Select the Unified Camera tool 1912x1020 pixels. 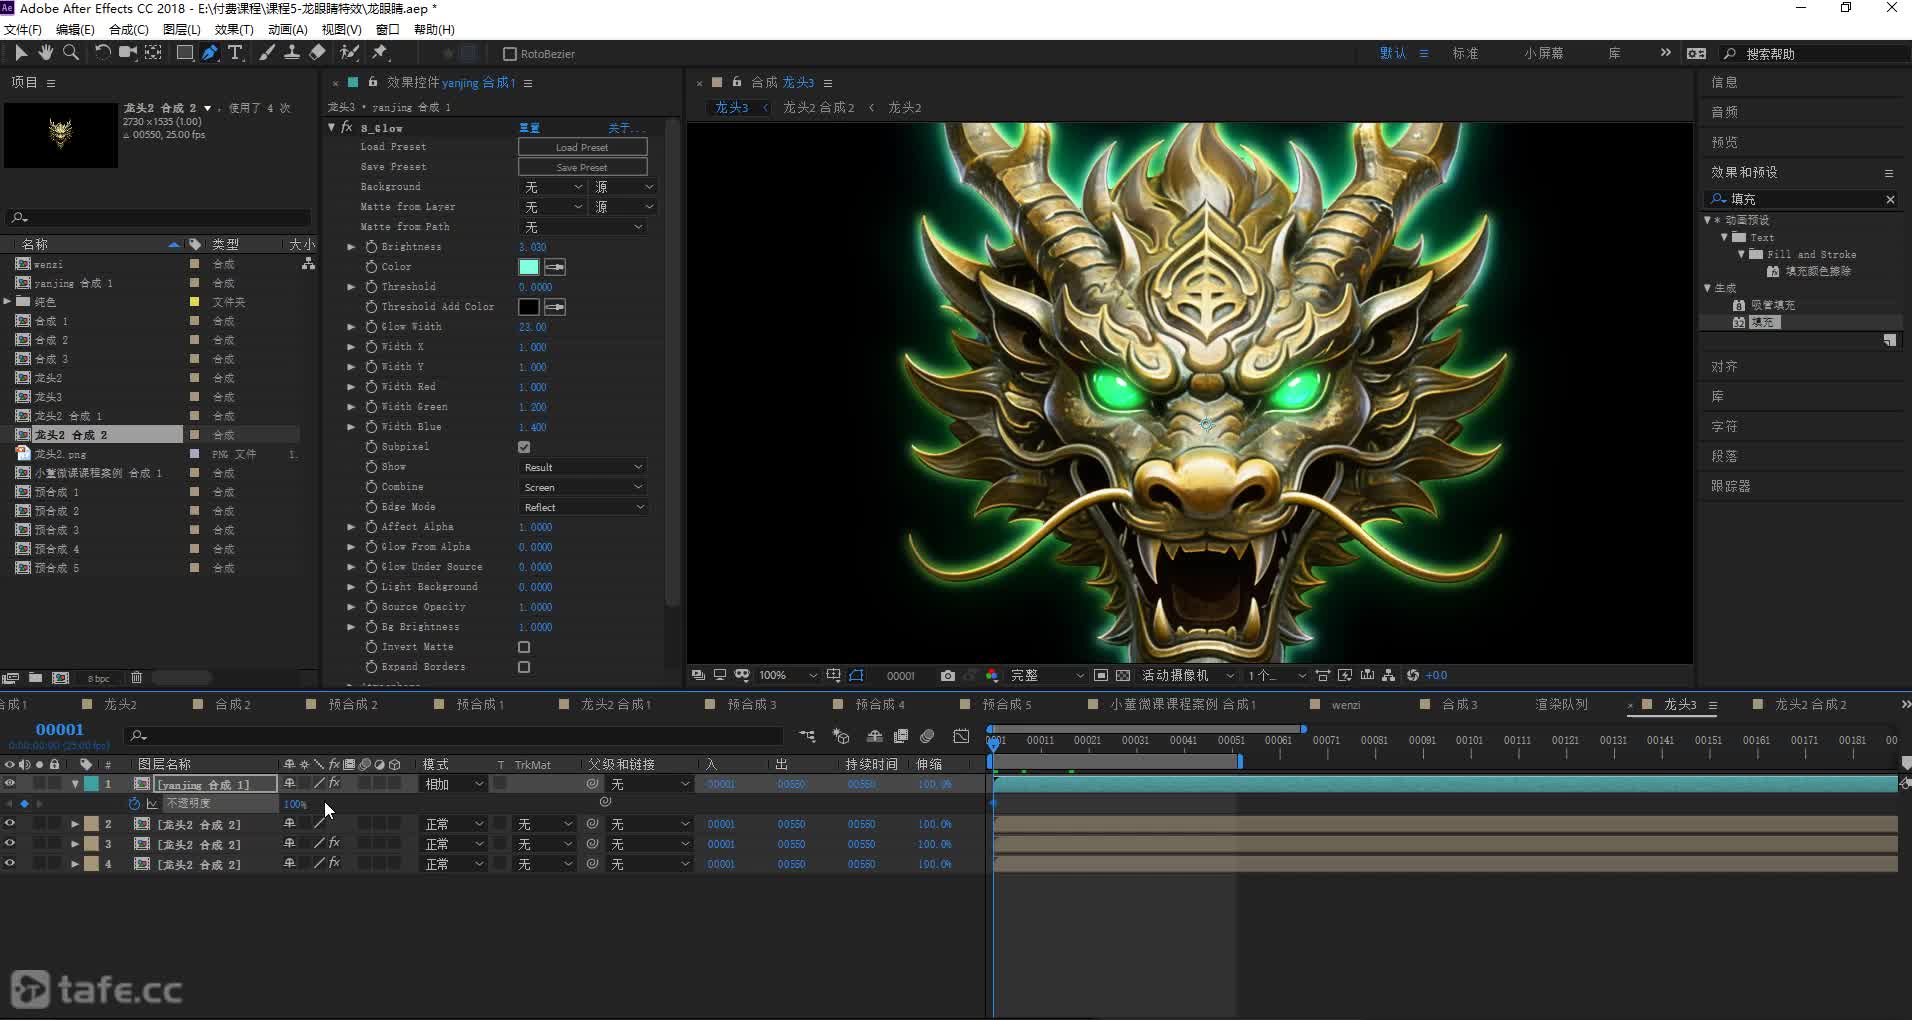(x=128, y=53)
